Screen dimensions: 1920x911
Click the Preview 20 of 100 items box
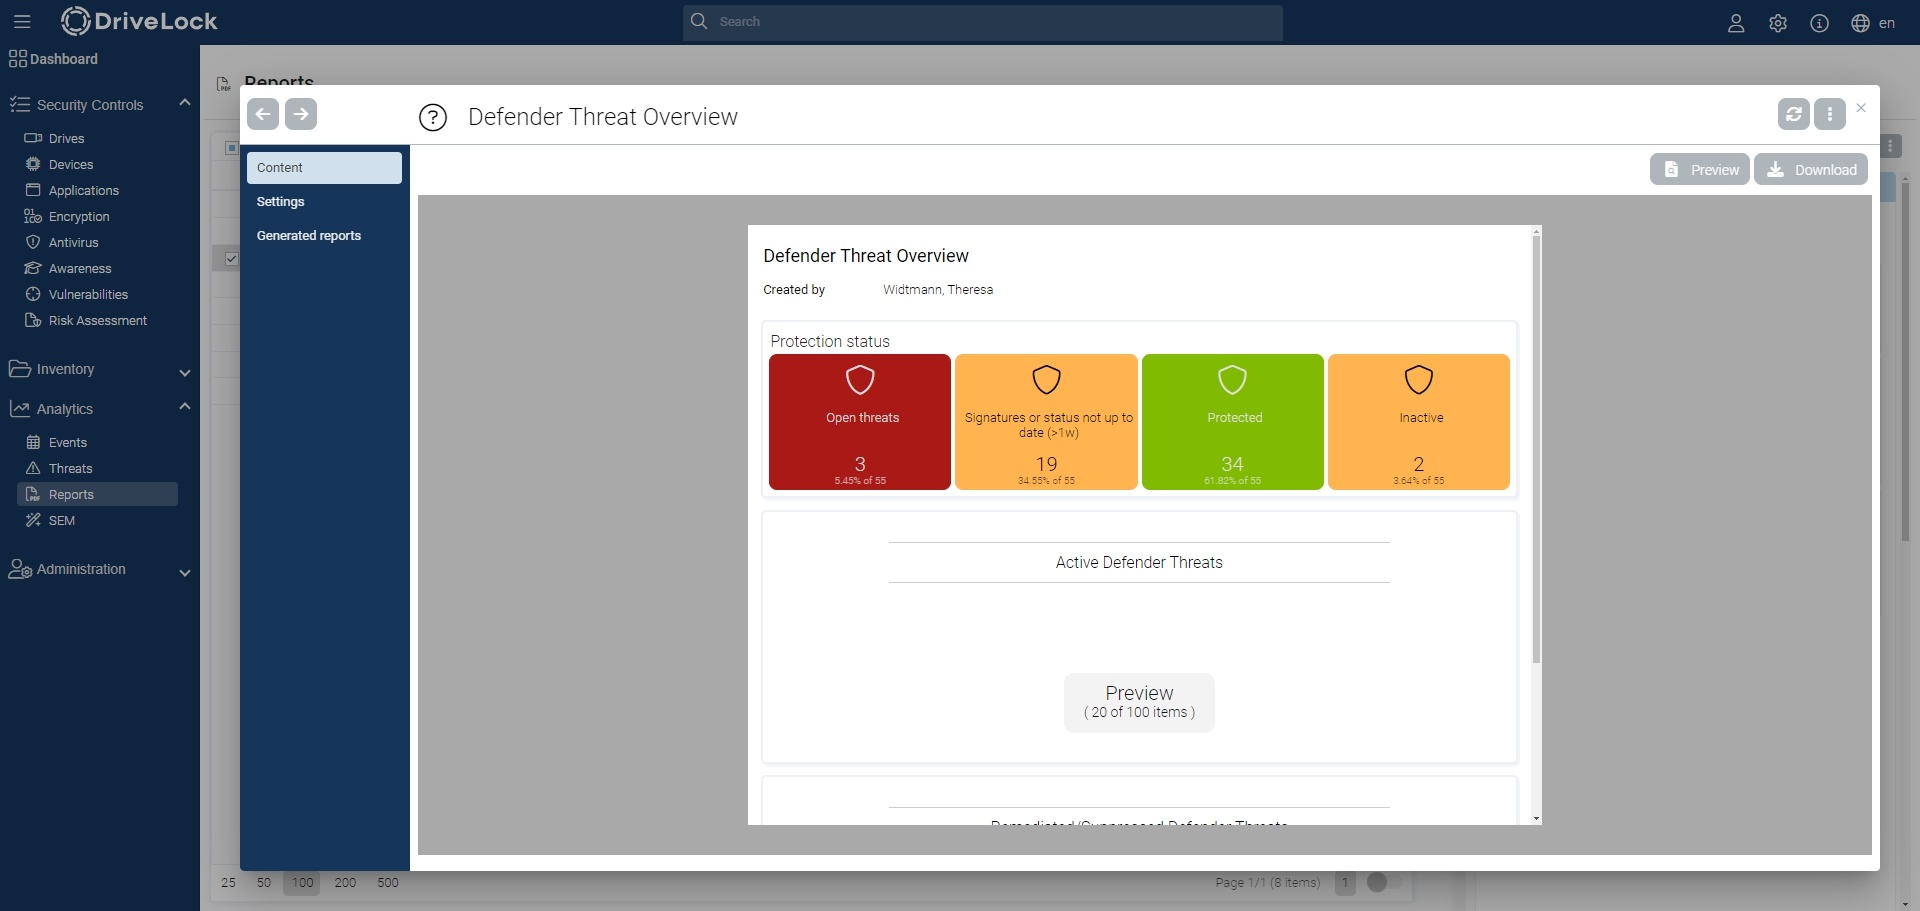[1139, 702]
